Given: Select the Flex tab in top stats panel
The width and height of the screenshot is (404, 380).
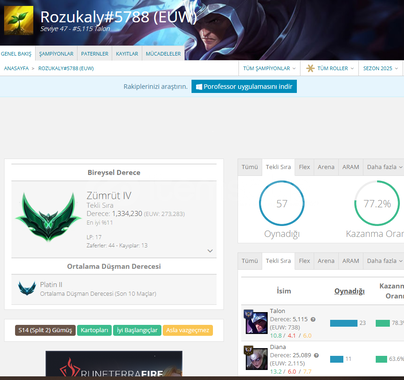Looking at the screenshot, I should pos(304,167).
